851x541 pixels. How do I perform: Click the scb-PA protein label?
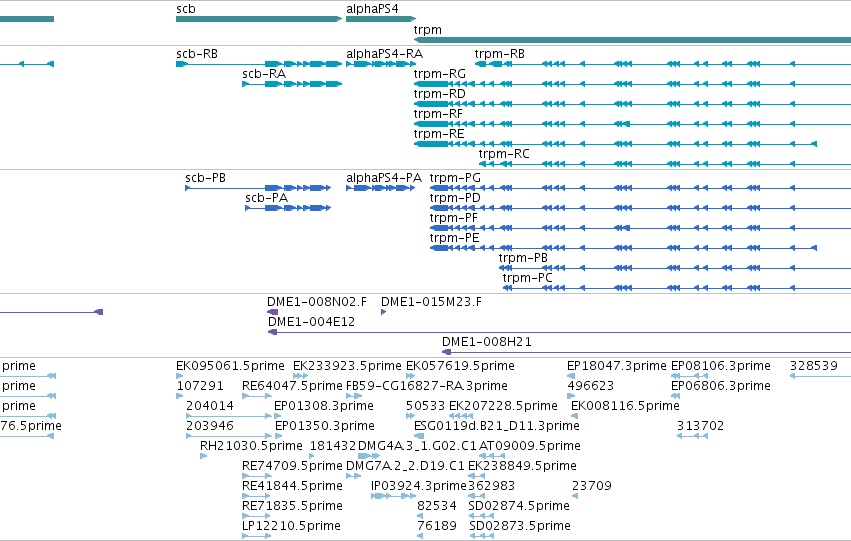pos(266,198)
